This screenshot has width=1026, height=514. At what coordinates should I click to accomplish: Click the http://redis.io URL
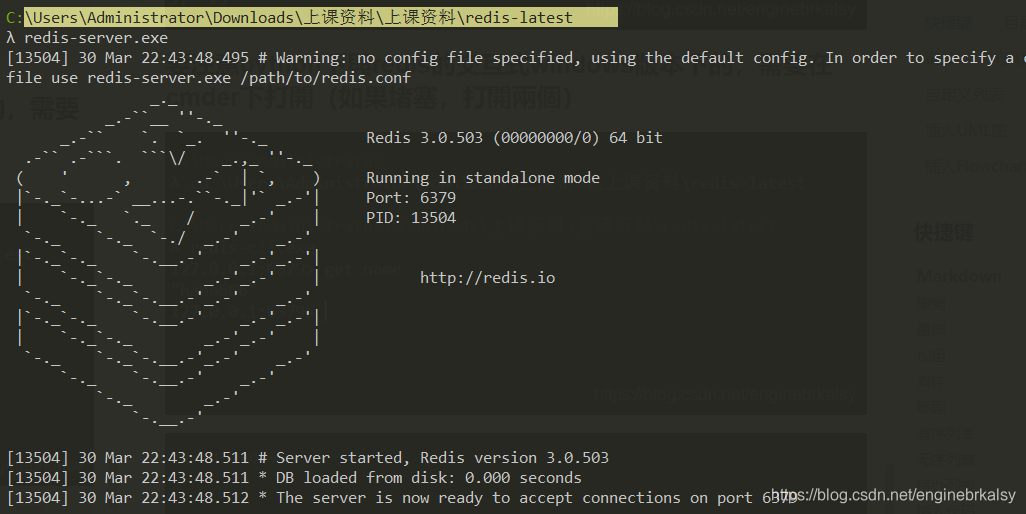(x=487, y=278)
